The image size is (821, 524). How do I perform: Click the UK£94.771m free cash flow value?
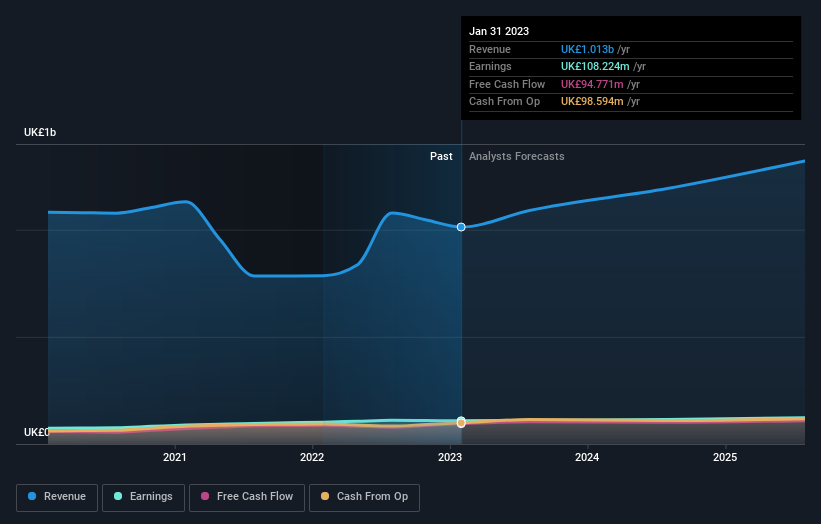pos(592,84)
